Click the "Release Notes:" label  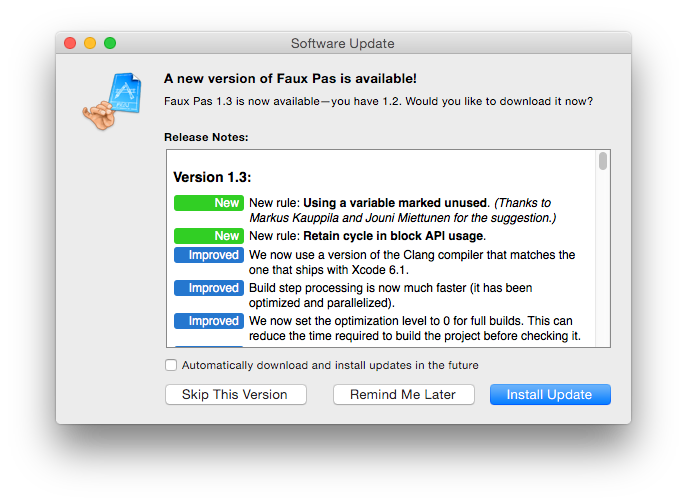[x=206, y=137]
